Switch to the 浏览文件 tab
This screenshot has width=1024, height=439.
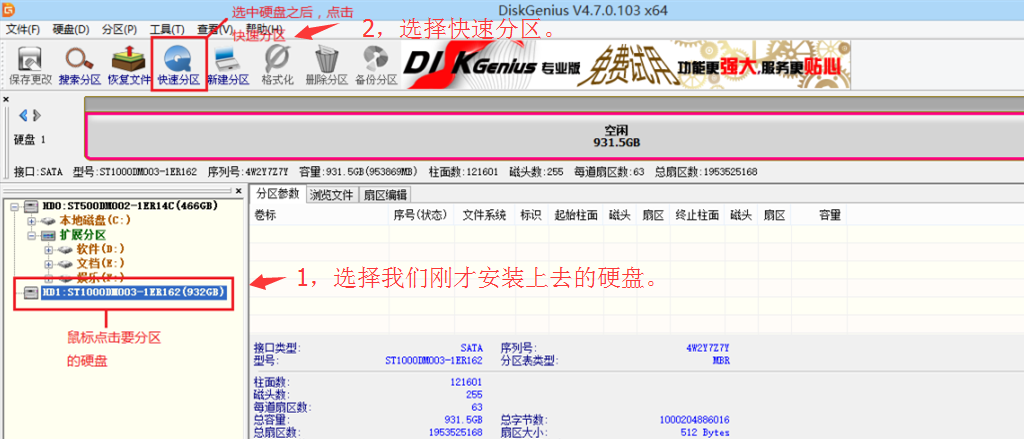pyautogui.click(x=330, y=194)
